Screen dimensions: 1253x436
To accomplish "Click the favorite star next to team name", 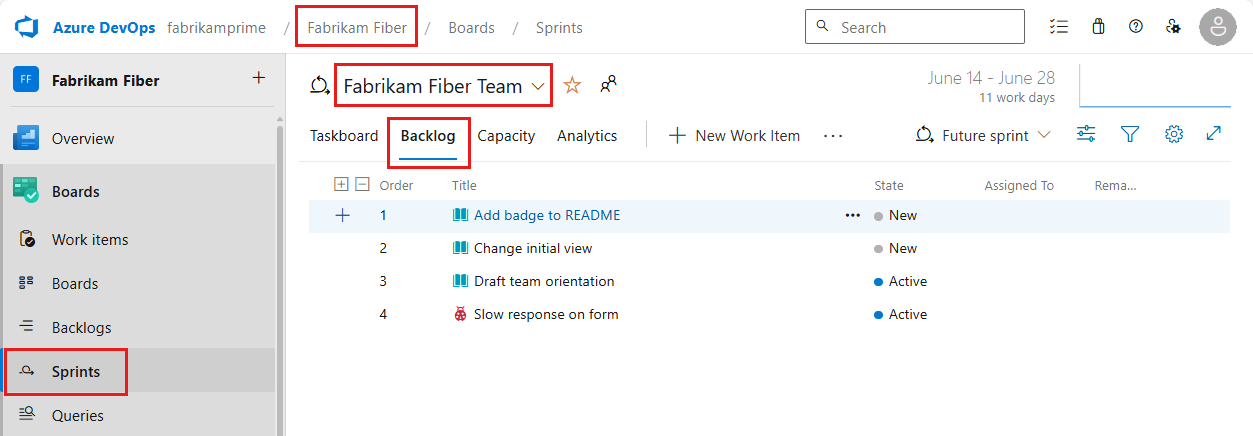I will [572, 86].
